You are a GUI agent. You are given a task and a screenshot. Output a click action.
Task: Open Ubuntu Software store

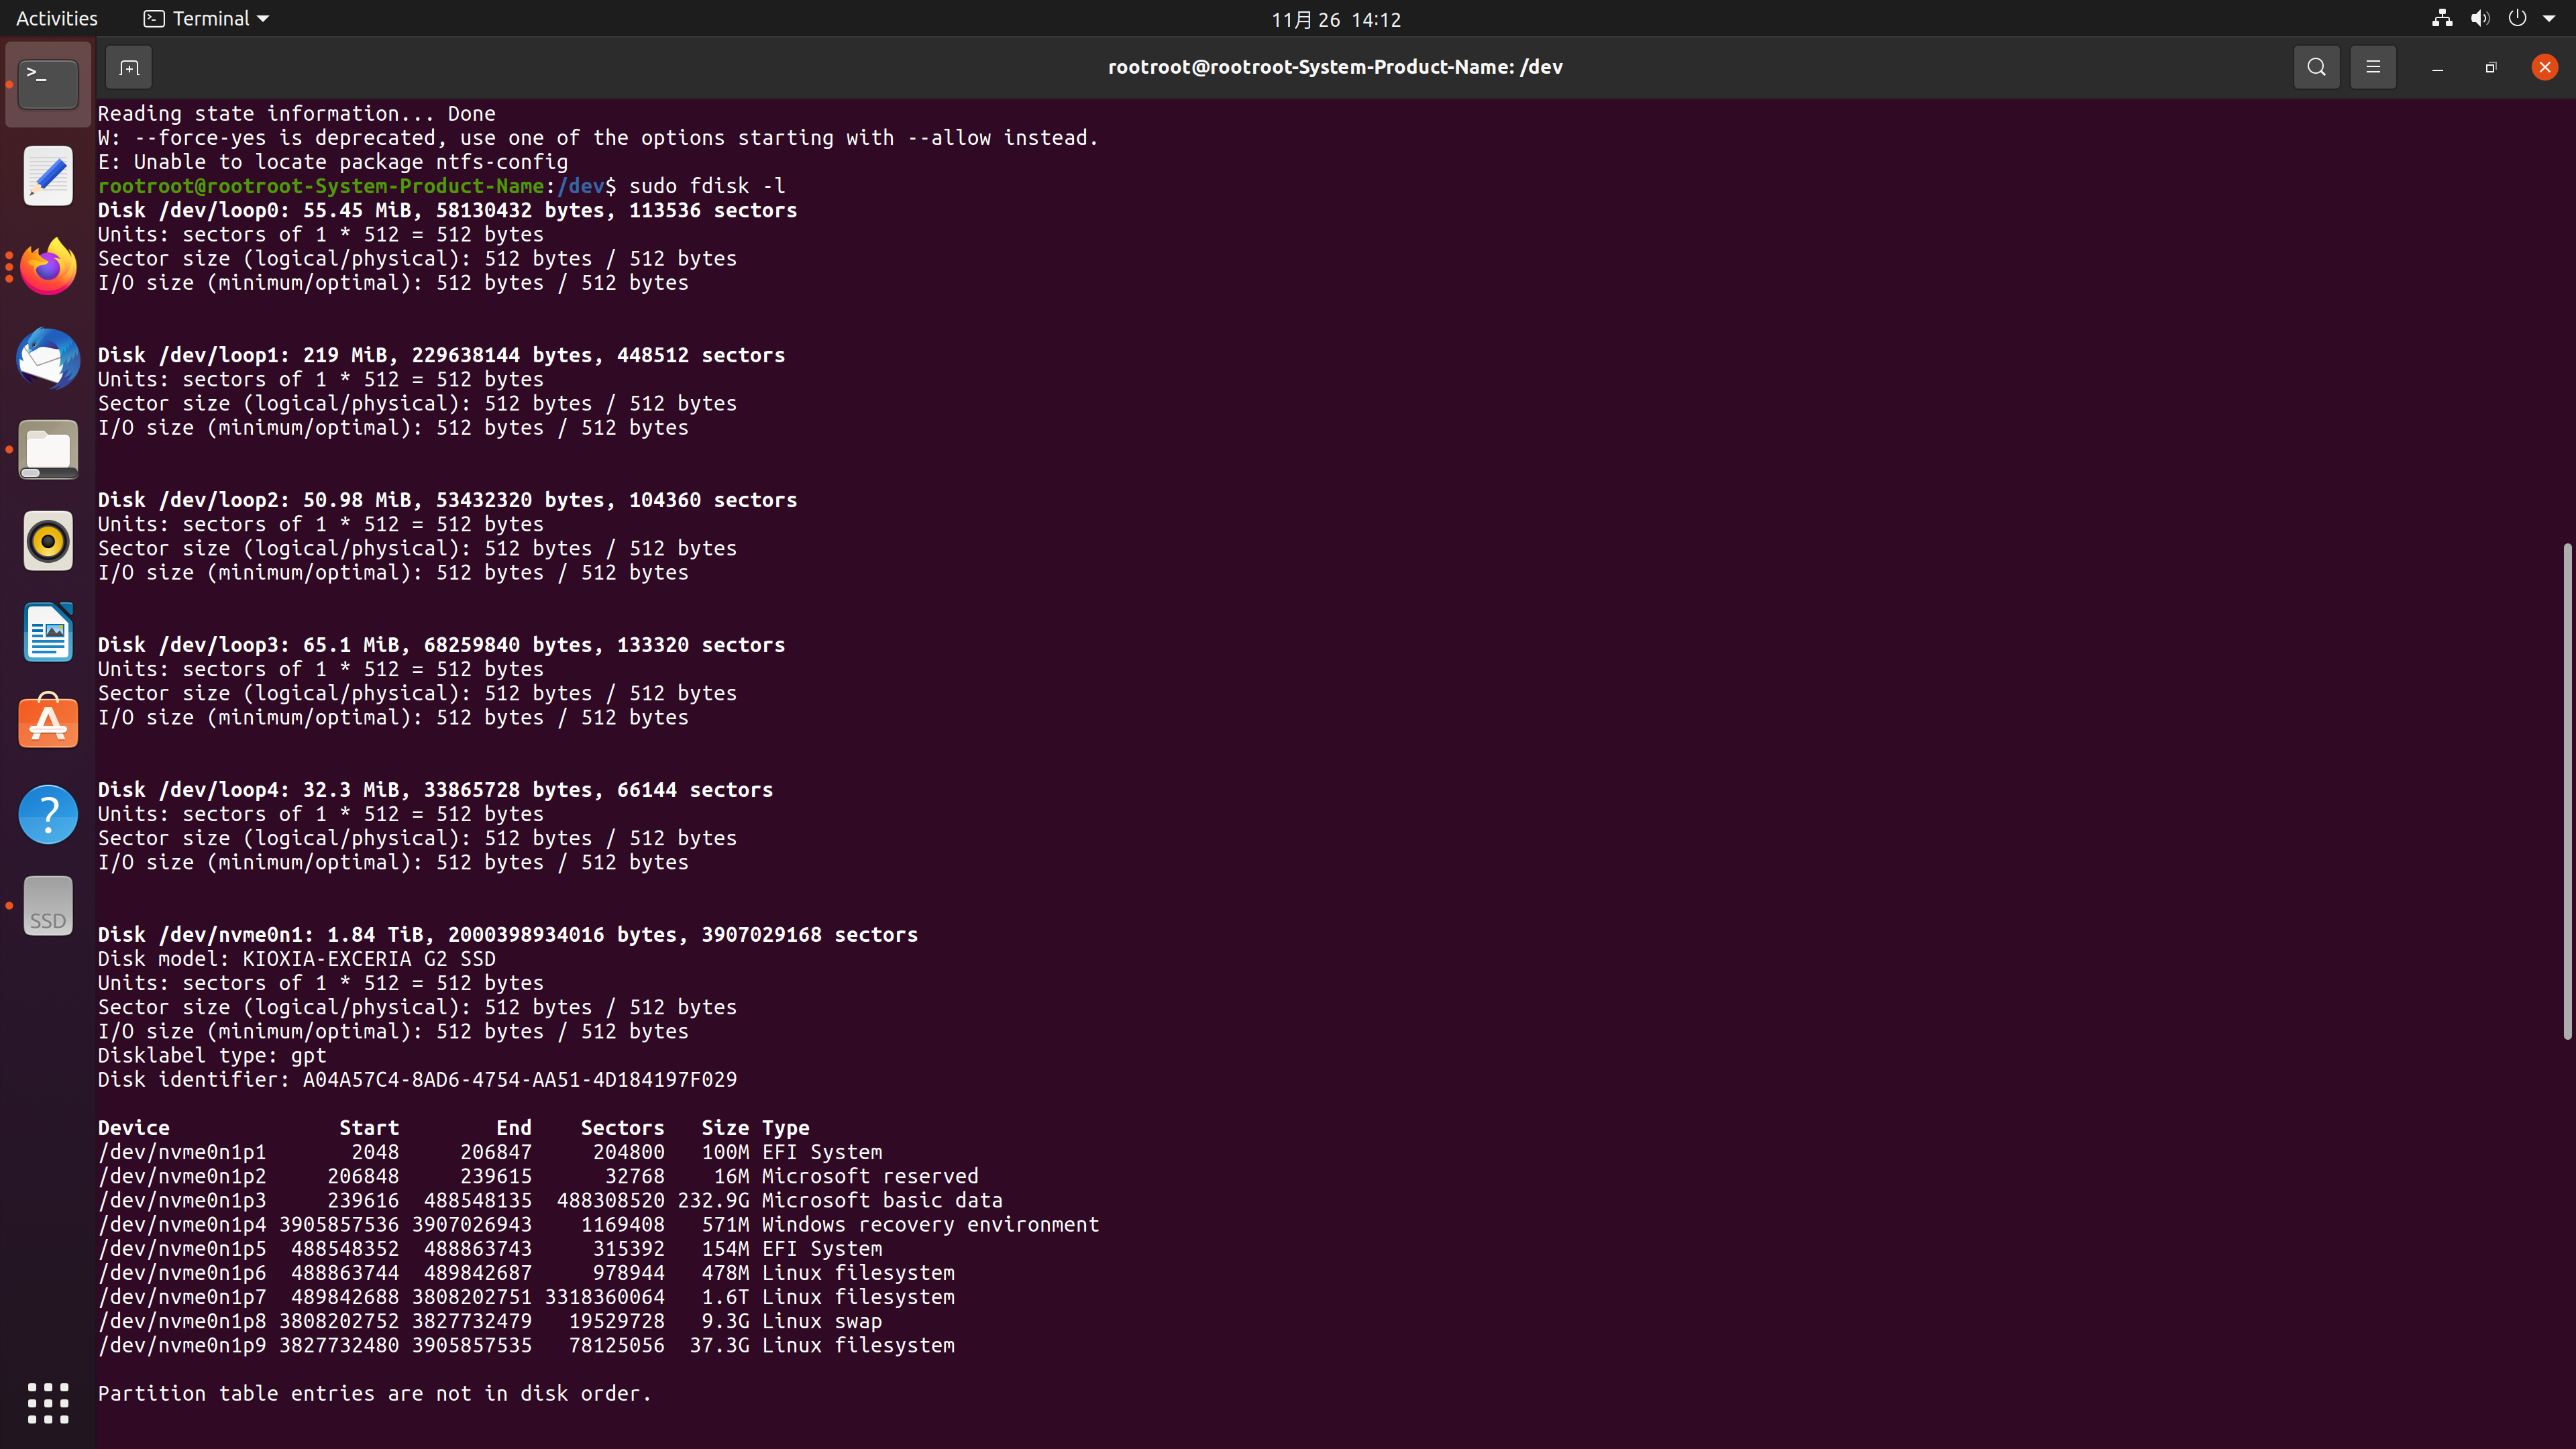coord(48,722)
